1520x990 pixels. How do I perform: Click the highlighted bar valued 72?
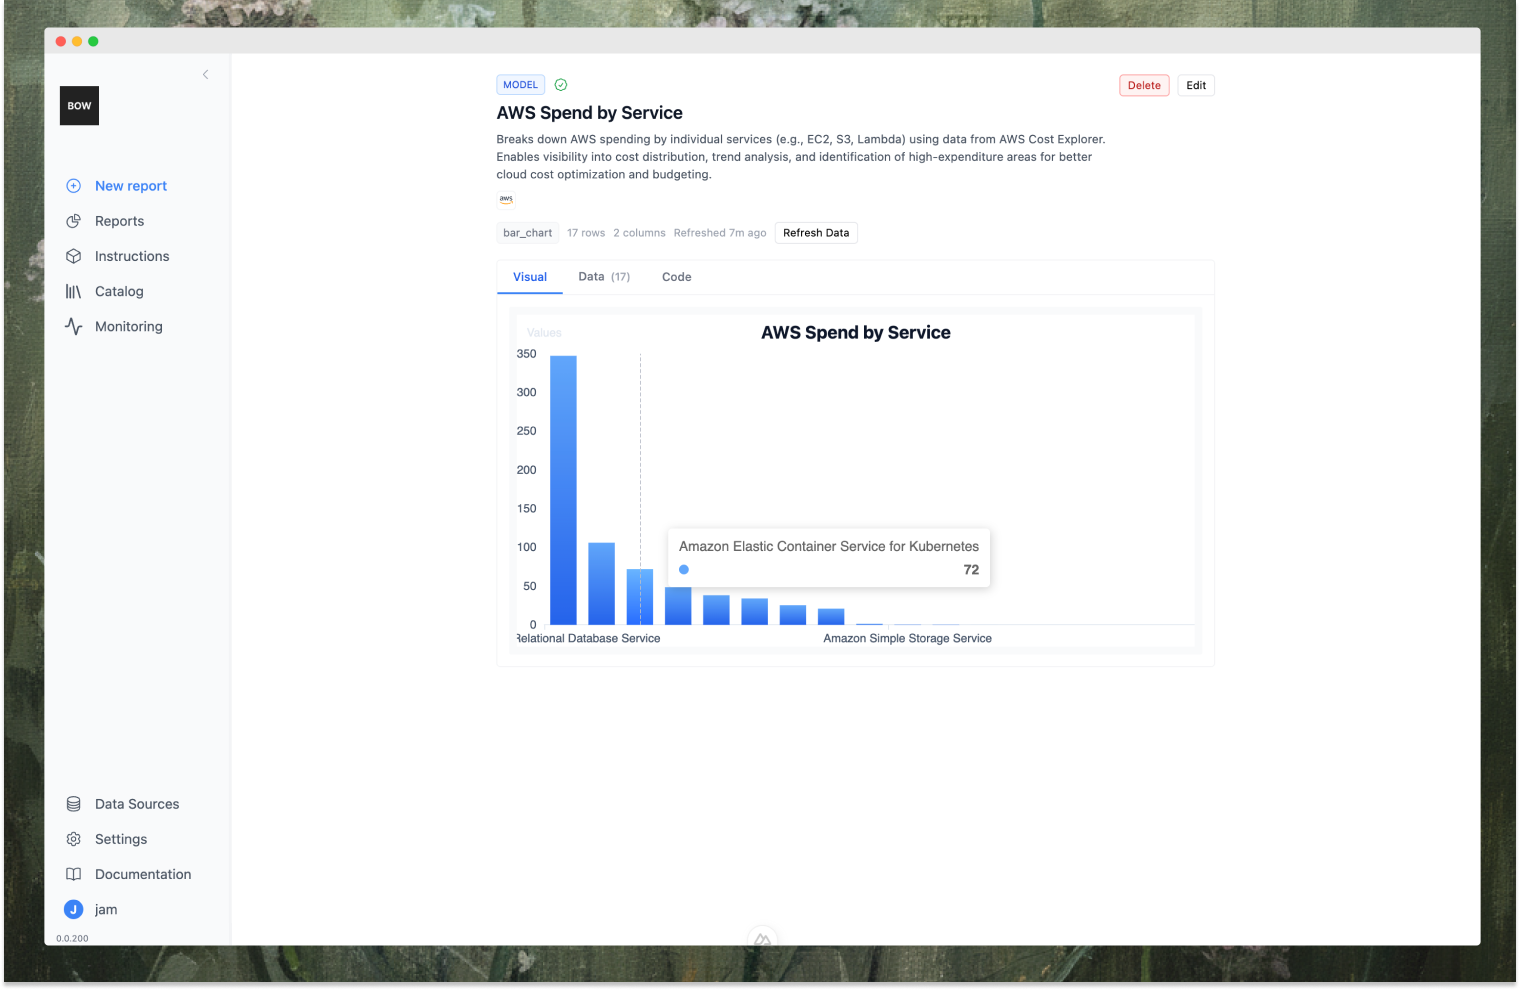point(640,597)
